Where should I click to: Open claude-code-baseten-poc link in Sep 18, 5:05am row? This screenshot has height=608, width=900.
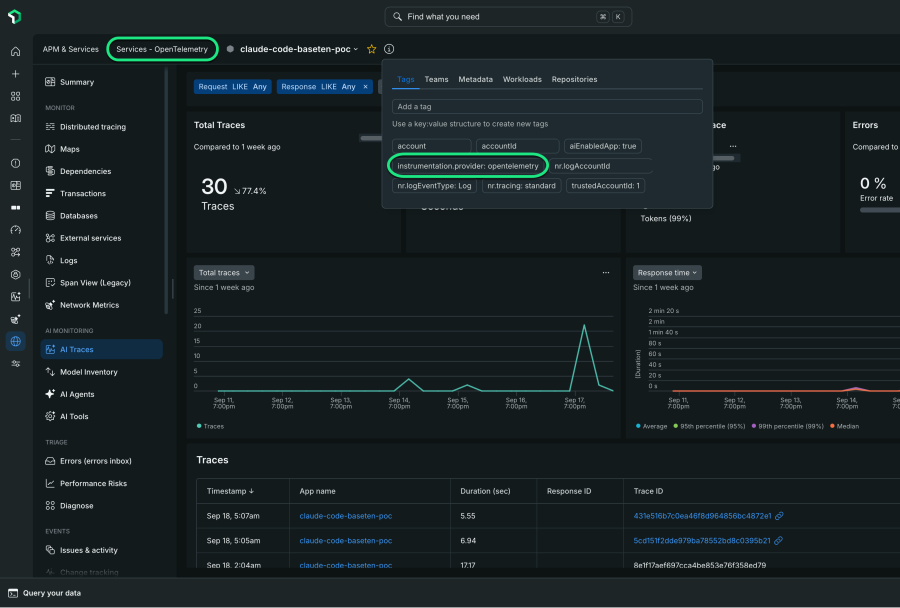[346, 541]
